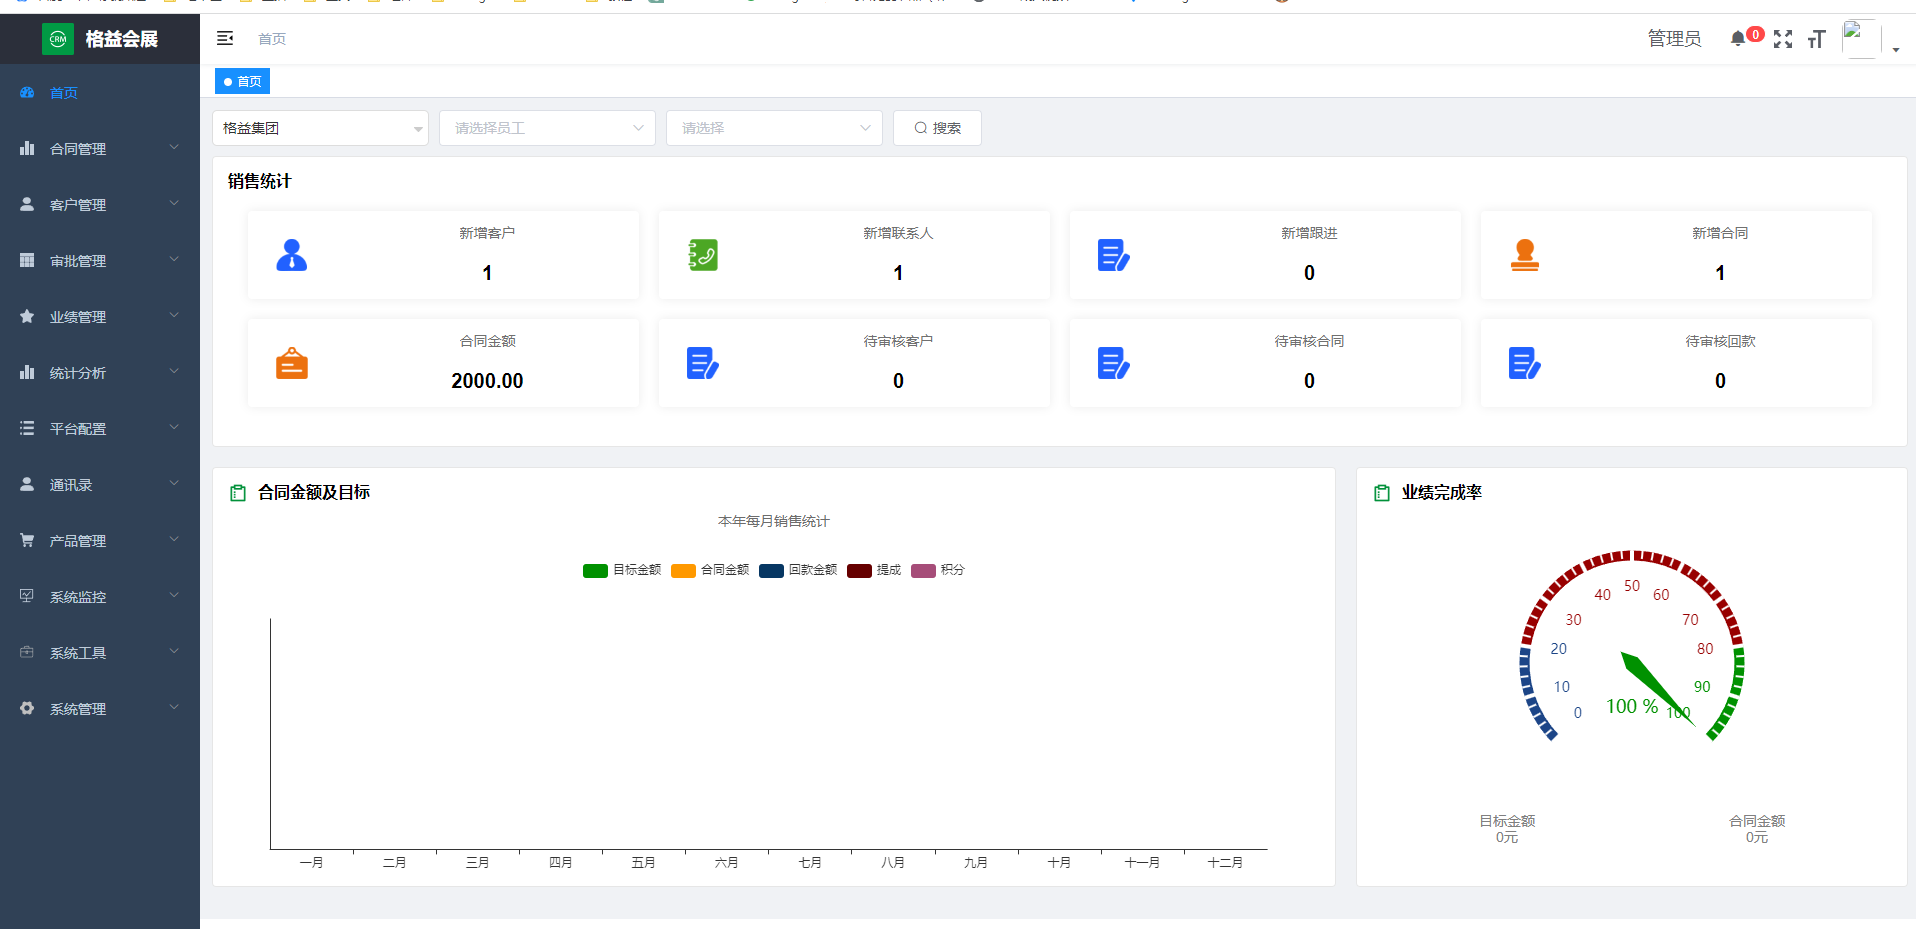1916x929 pixels.
Task: Open the 产品管理 sidebar menu
Action: tap(100, 540)
